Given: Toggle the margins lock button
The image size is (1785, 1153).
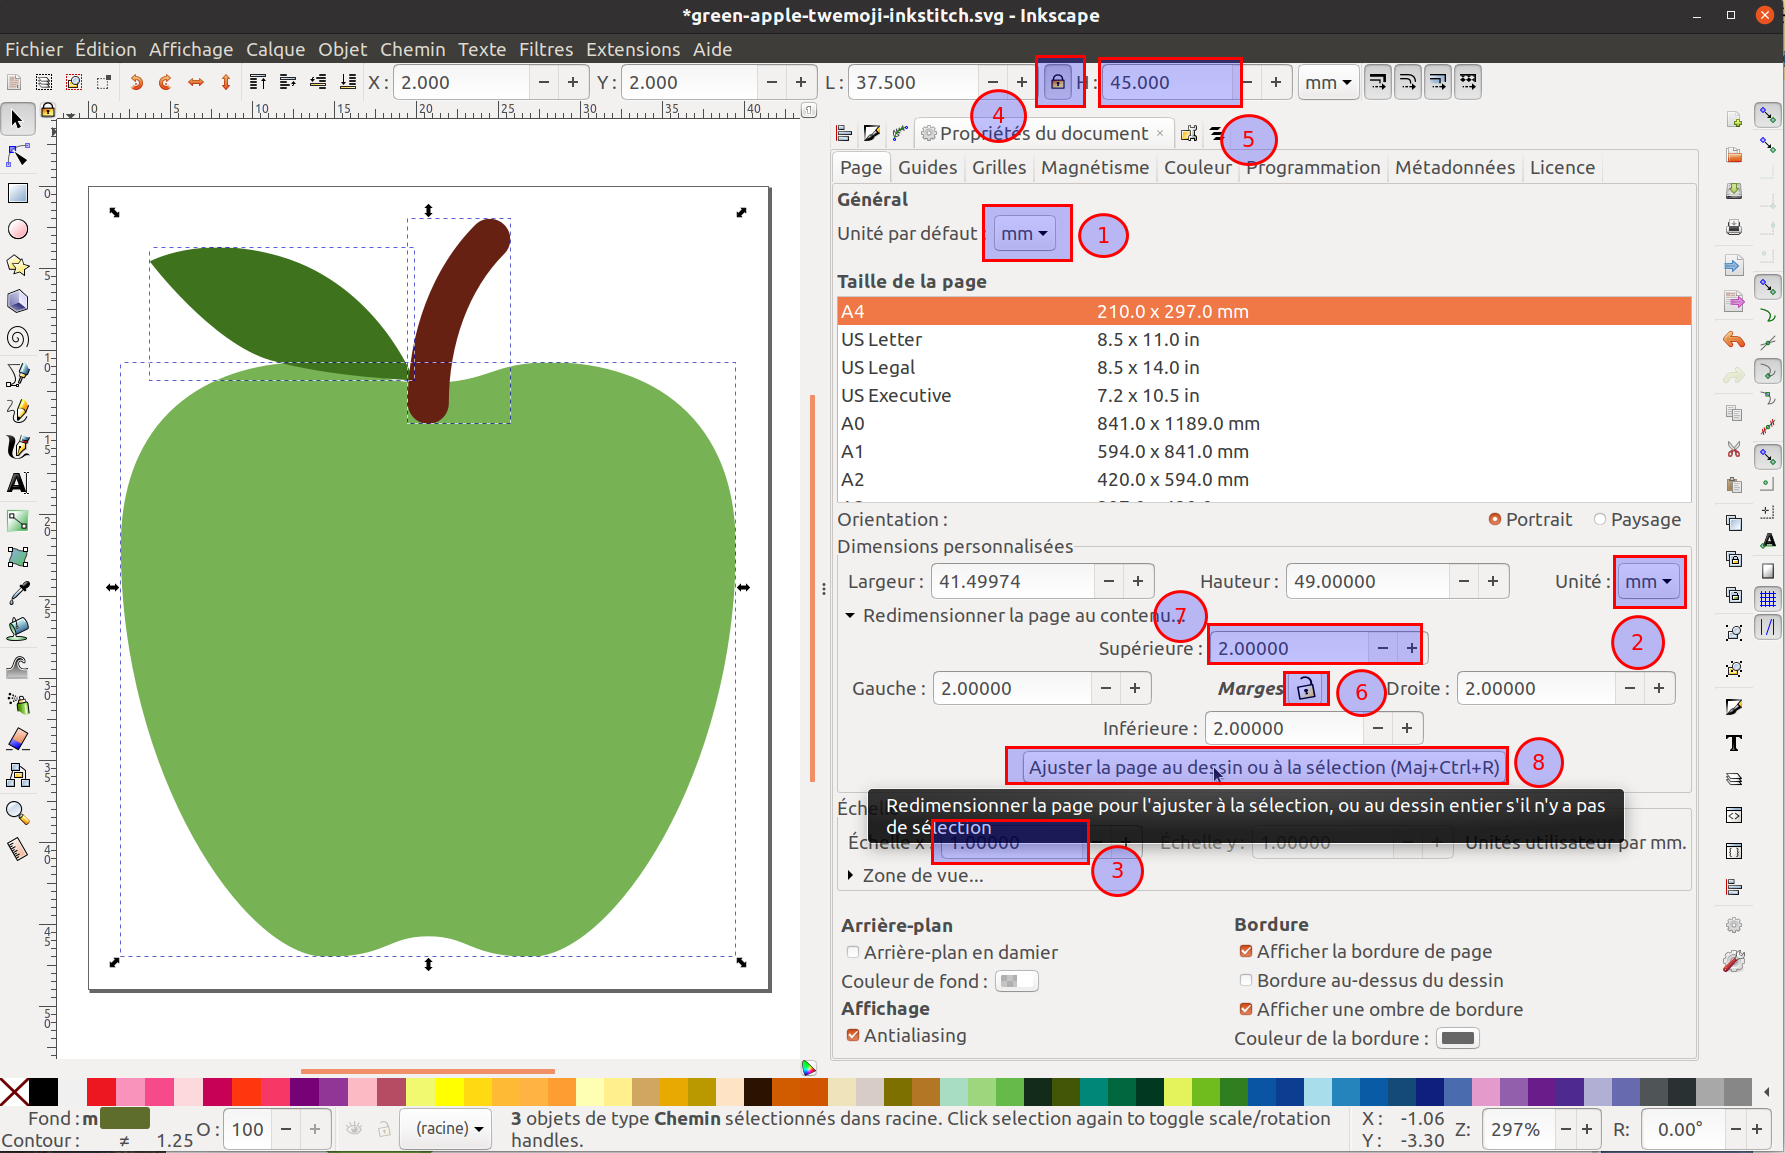Looking at the screenshot, I should (x=1306, y=688).
